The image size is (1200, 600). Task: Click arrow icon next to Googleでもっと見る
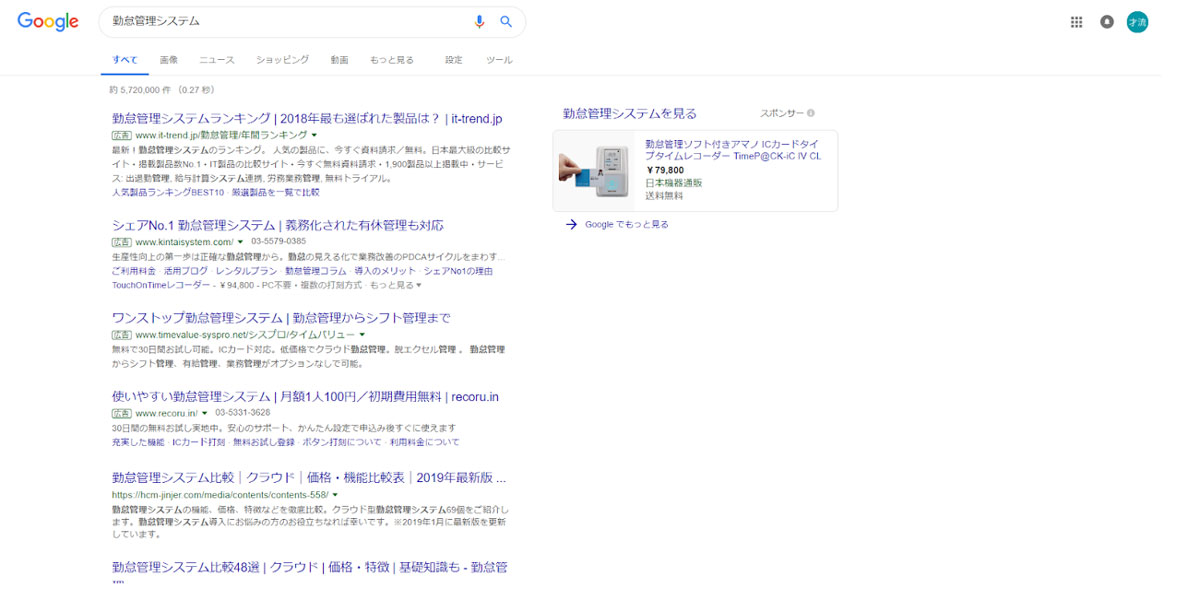571,224
